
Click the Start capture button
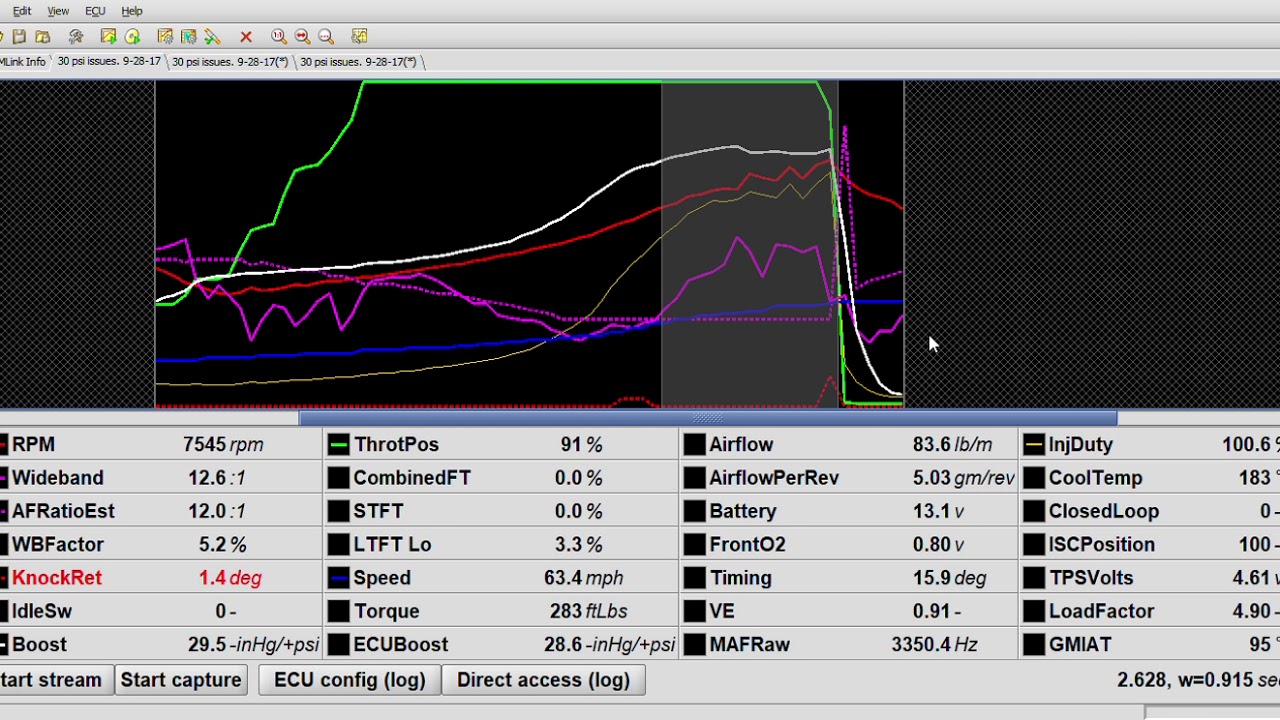click(181, 680)
